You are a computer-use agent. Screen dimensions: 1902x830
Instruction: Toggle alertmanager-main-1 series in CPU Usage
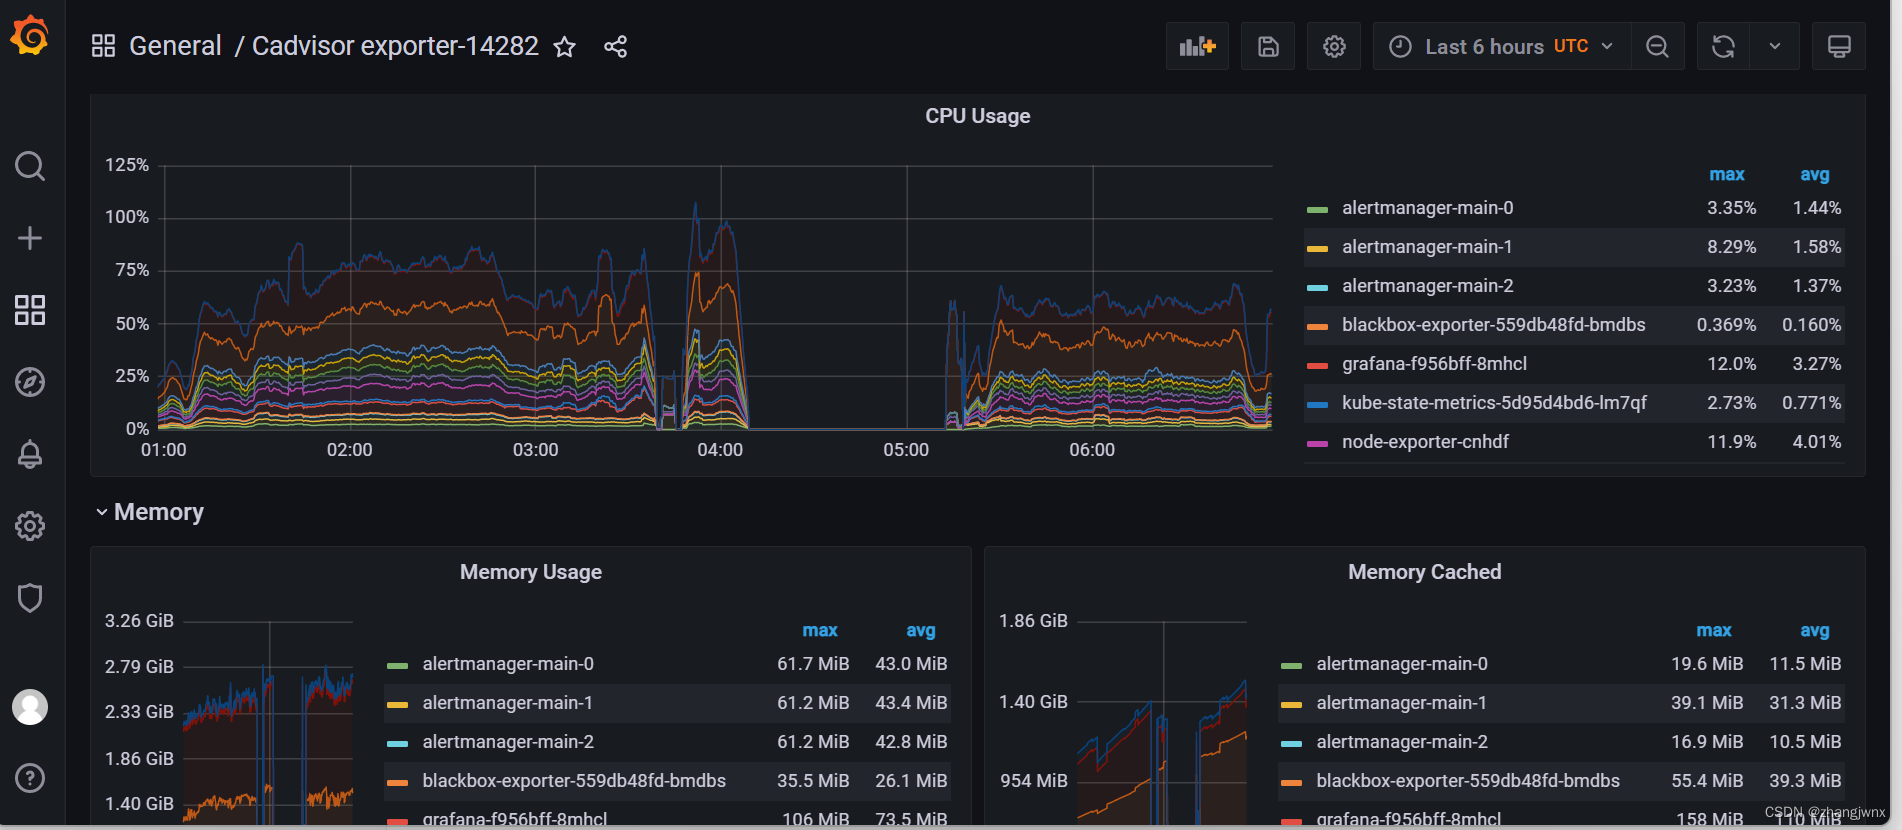point(1427,247)
